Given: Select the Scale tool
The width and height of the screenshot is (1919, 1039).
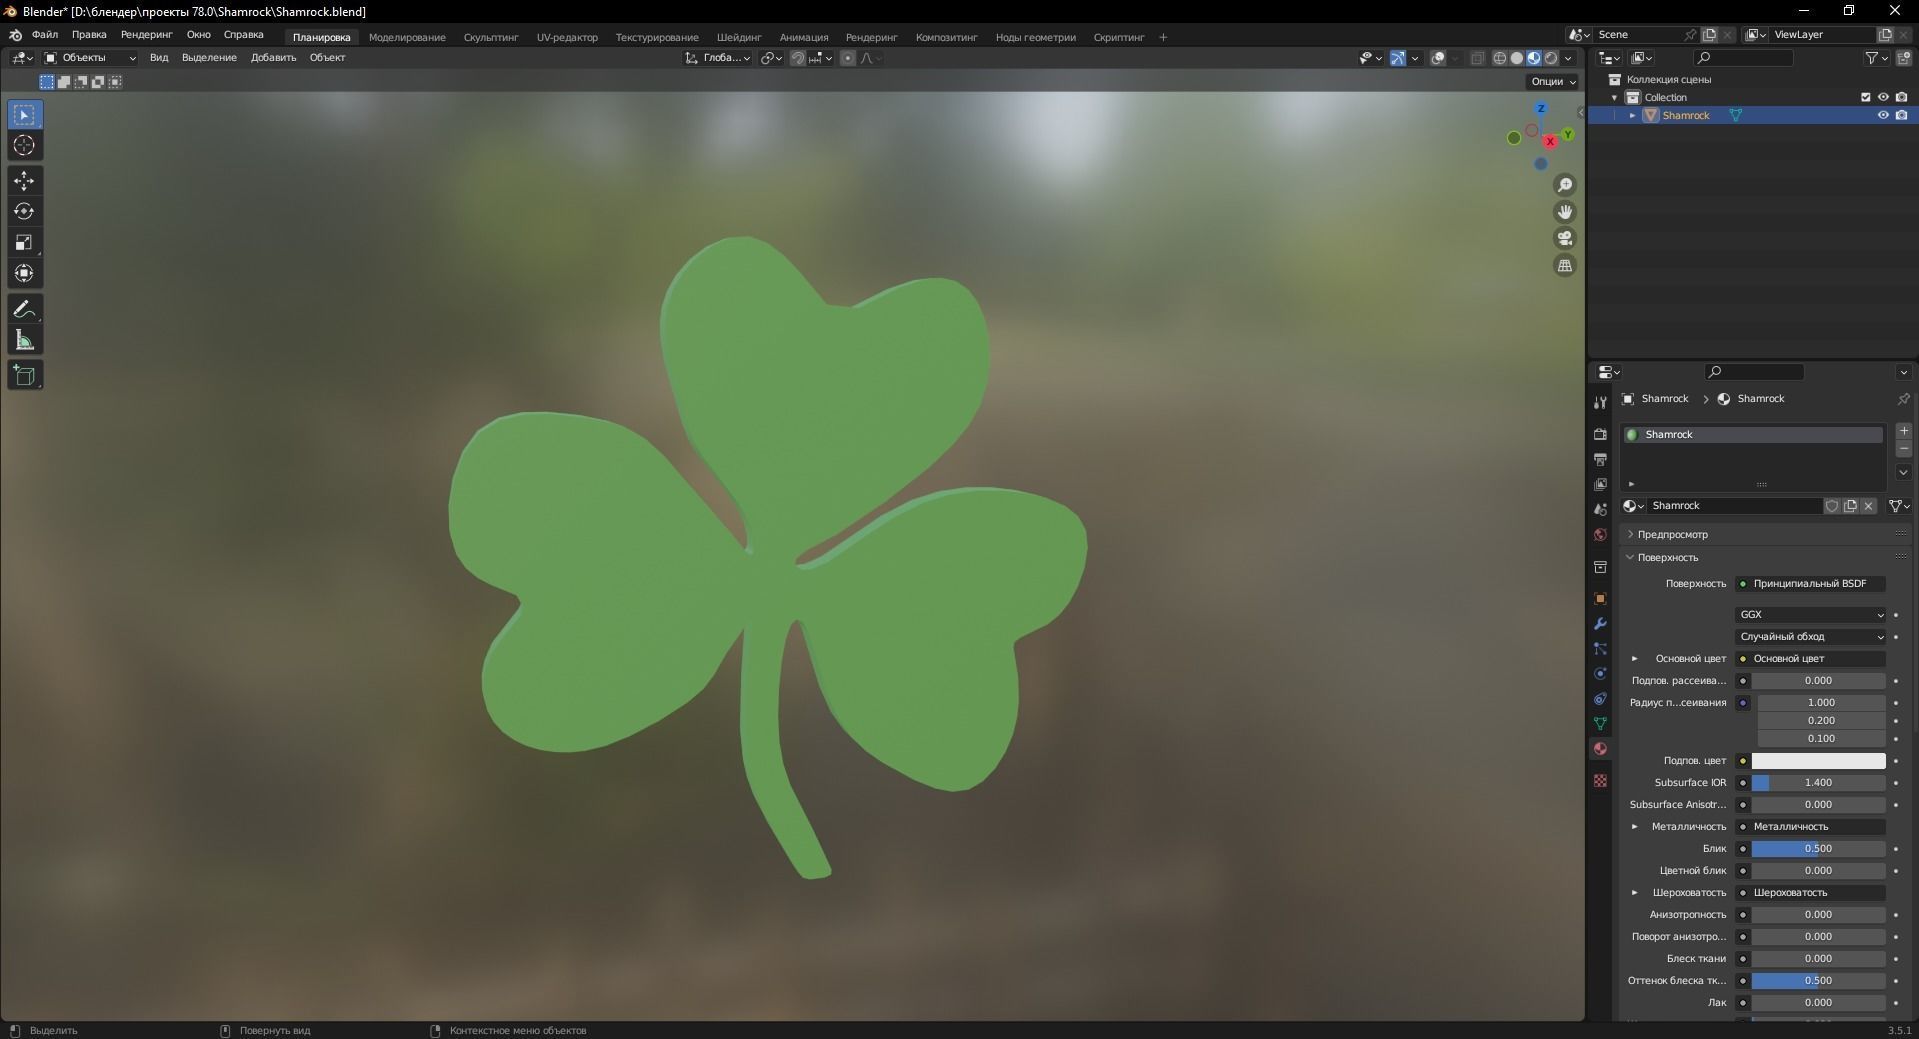Looking at the screenshot, I should pyautogui.click(x=24, y=242).
